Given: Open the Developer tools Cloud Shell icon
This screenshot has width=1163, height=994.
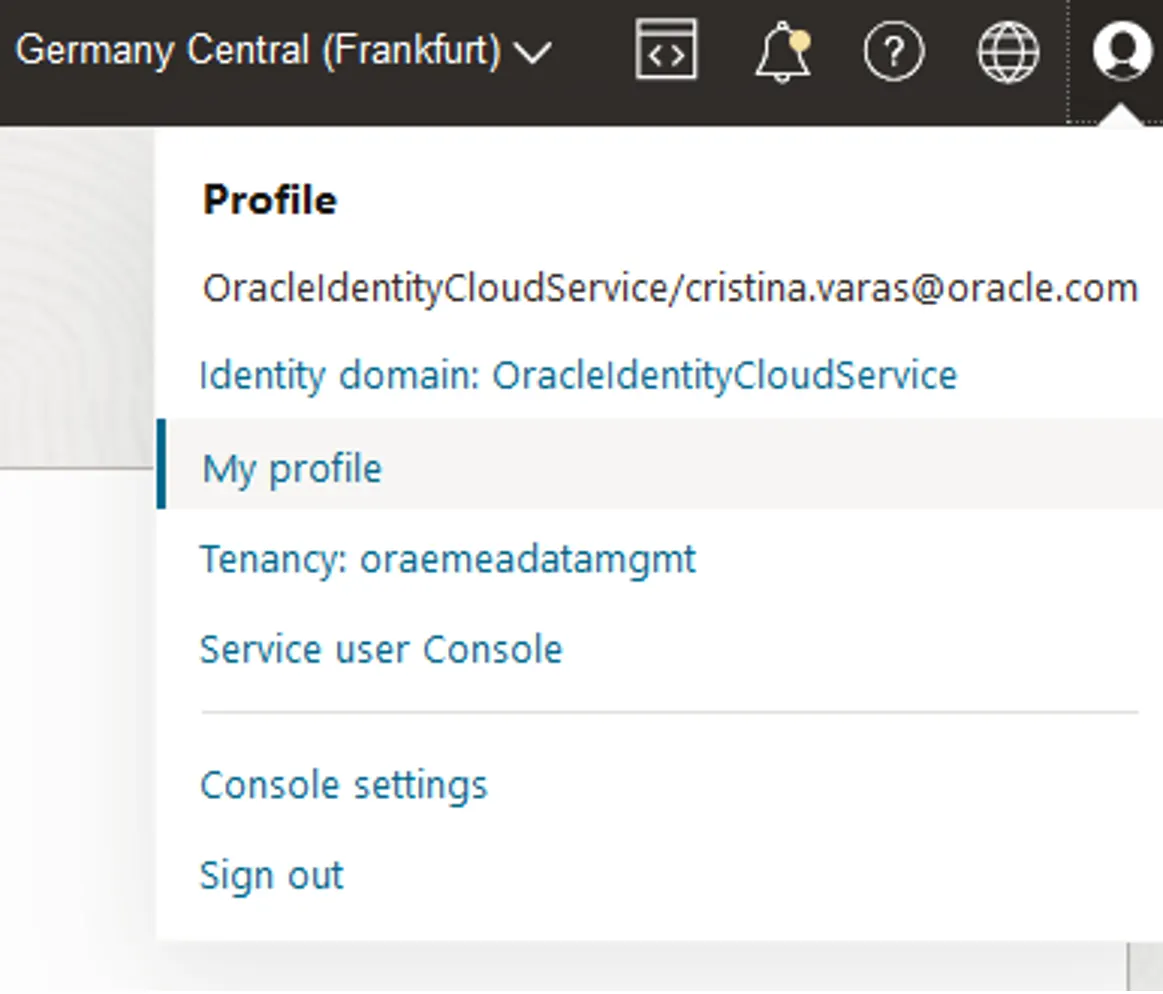Looking at the screenshot, I should (666, 50).
